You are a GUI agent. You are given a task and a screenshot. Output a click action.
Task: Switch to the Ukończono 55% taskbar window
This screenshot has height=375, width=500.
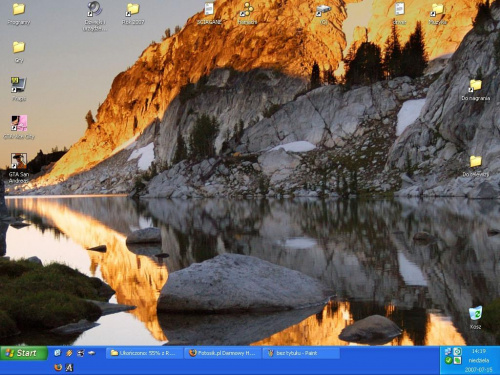point(145,353)
